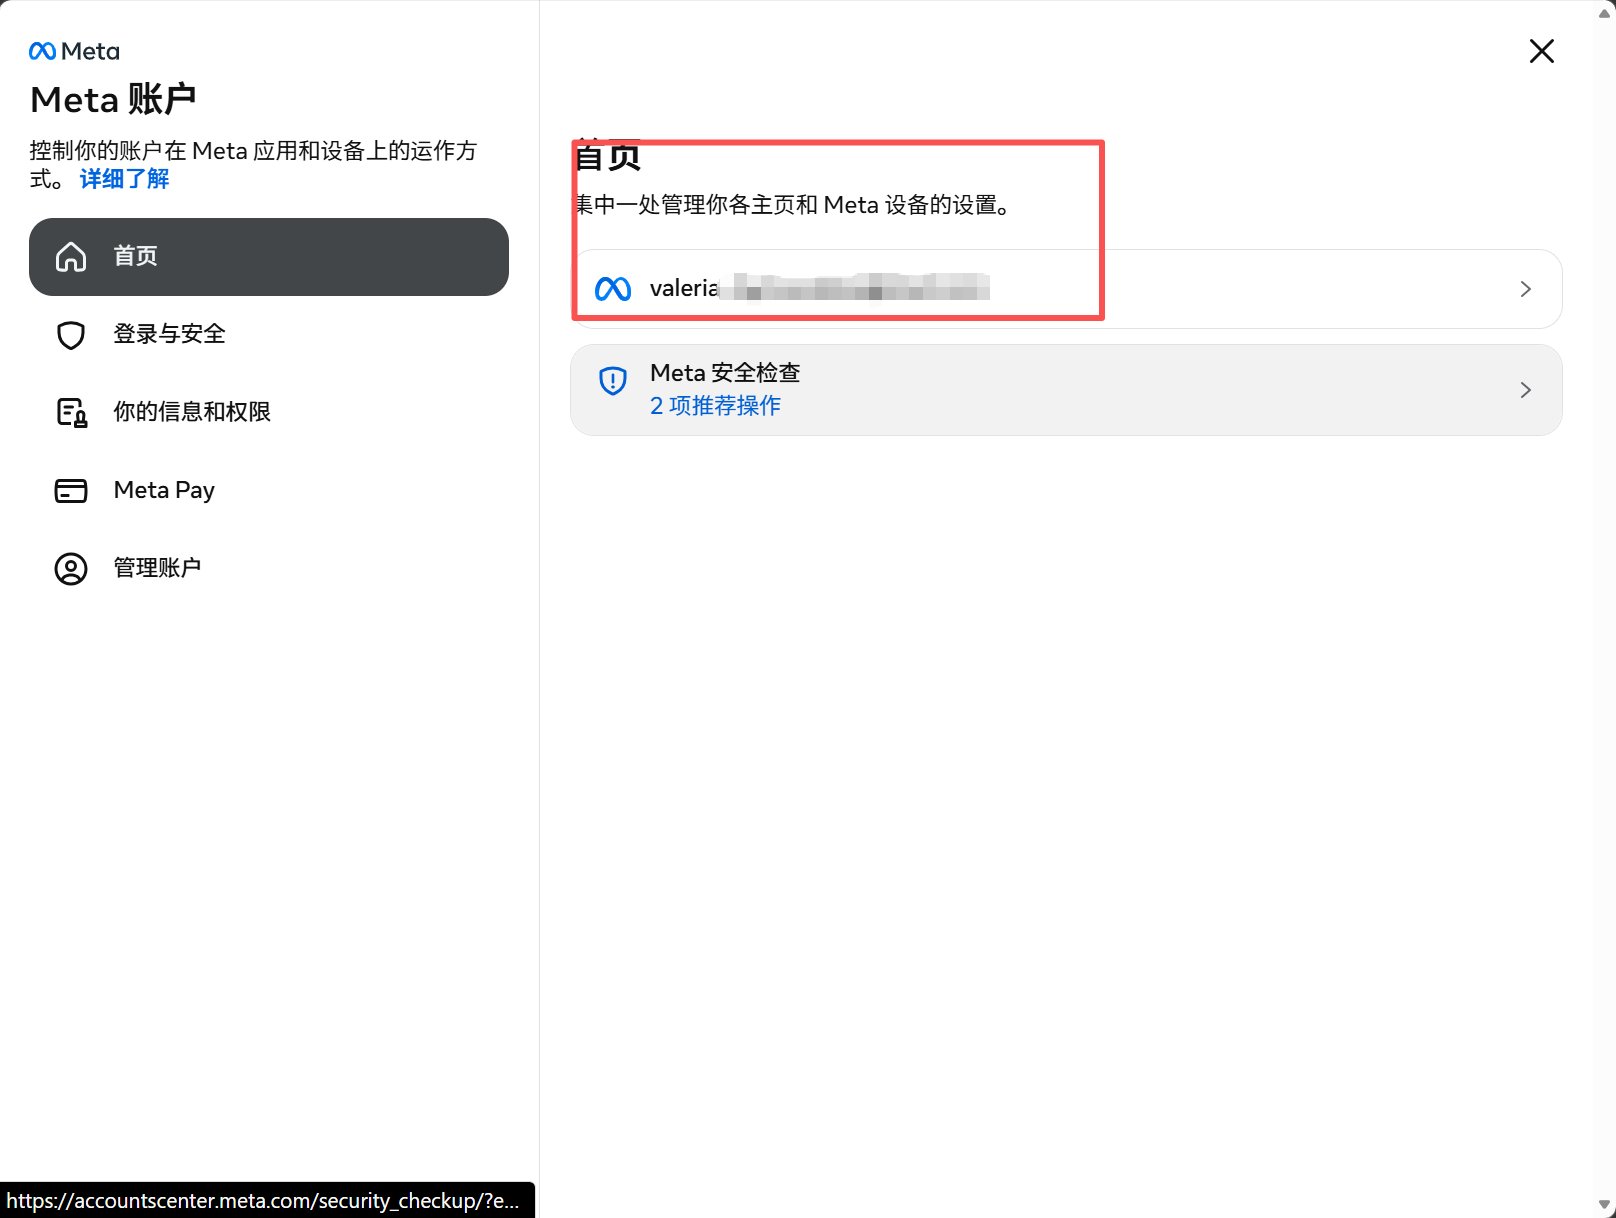
Task: Open the valeria account card
Action: [x=1066, y=289]
